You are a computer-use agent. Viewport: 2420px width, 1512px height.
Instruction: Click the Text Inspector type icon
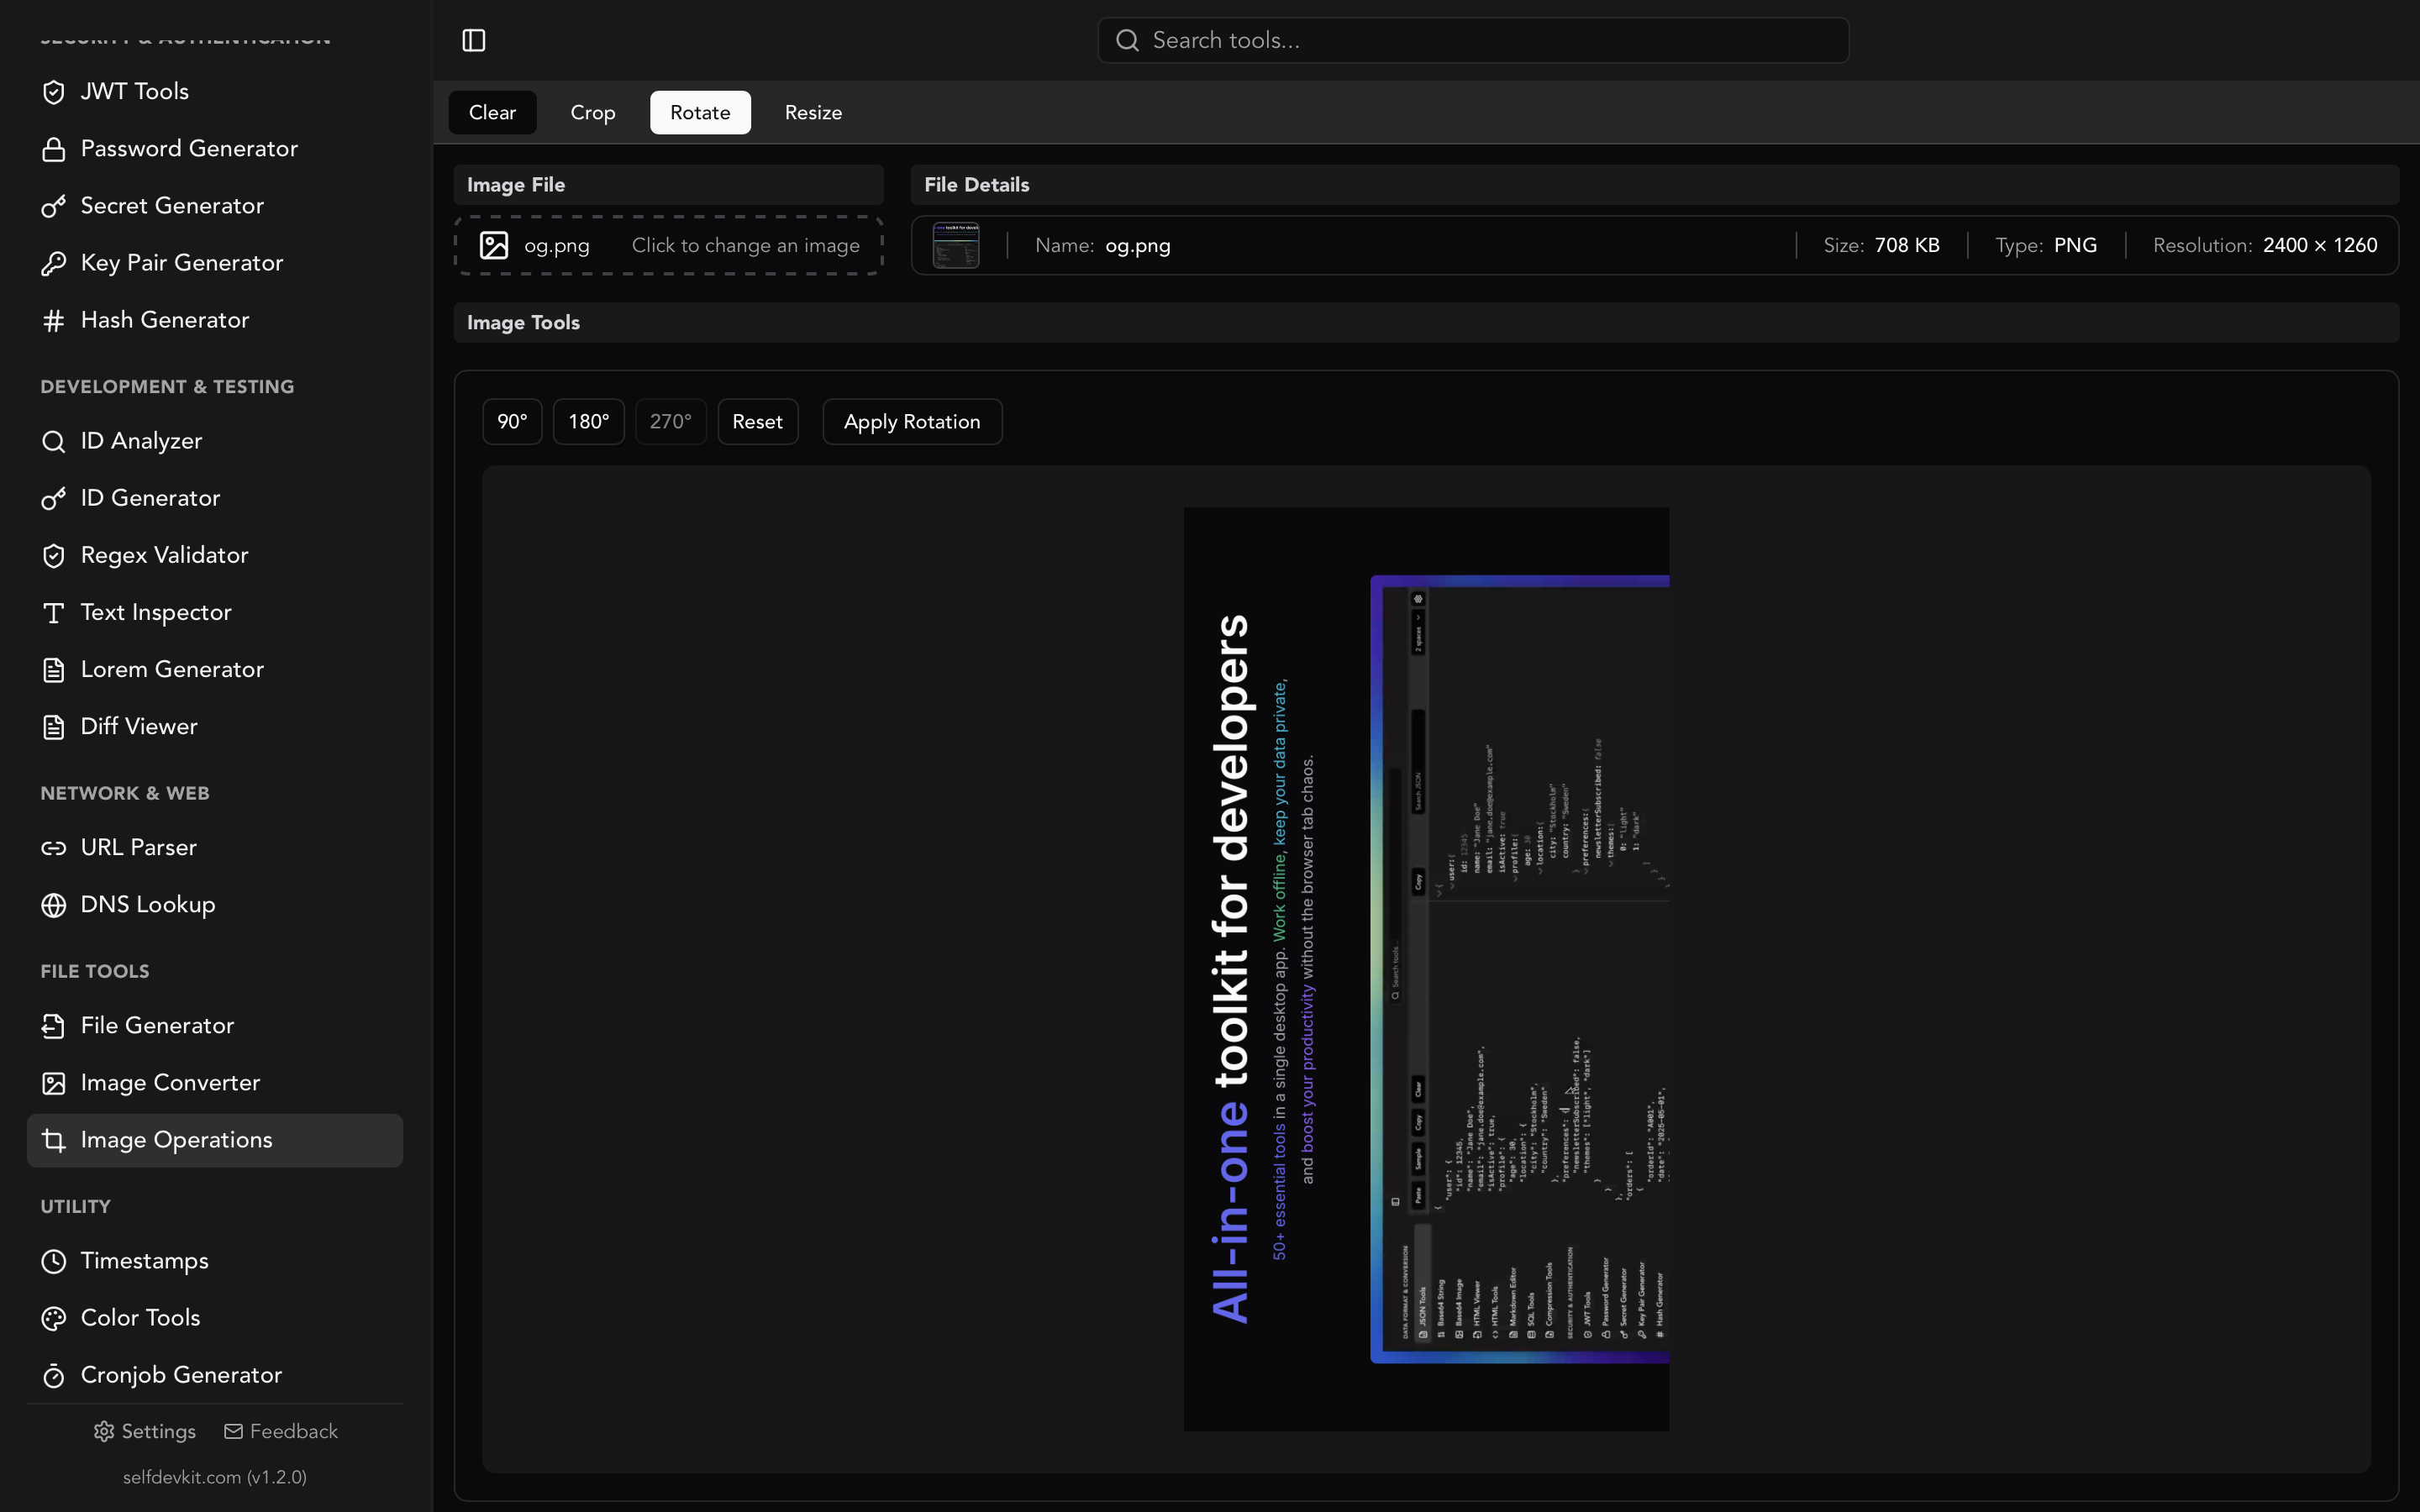pyautogui.click(x=54, y=612)
